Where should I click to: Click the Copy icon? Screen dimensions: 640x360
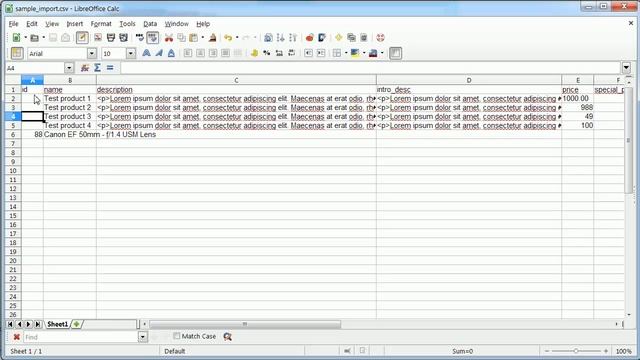click(181, 38)
